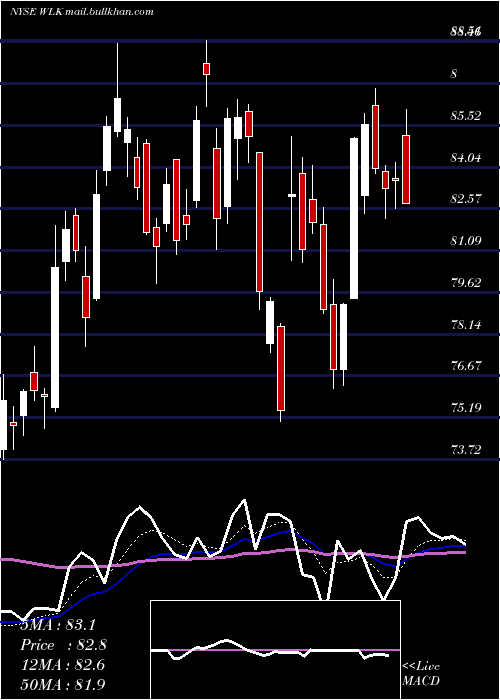Screen dimensions: 500x700
Task: Select the 82.57 price axis label
Action: click(x=466, y=199)
